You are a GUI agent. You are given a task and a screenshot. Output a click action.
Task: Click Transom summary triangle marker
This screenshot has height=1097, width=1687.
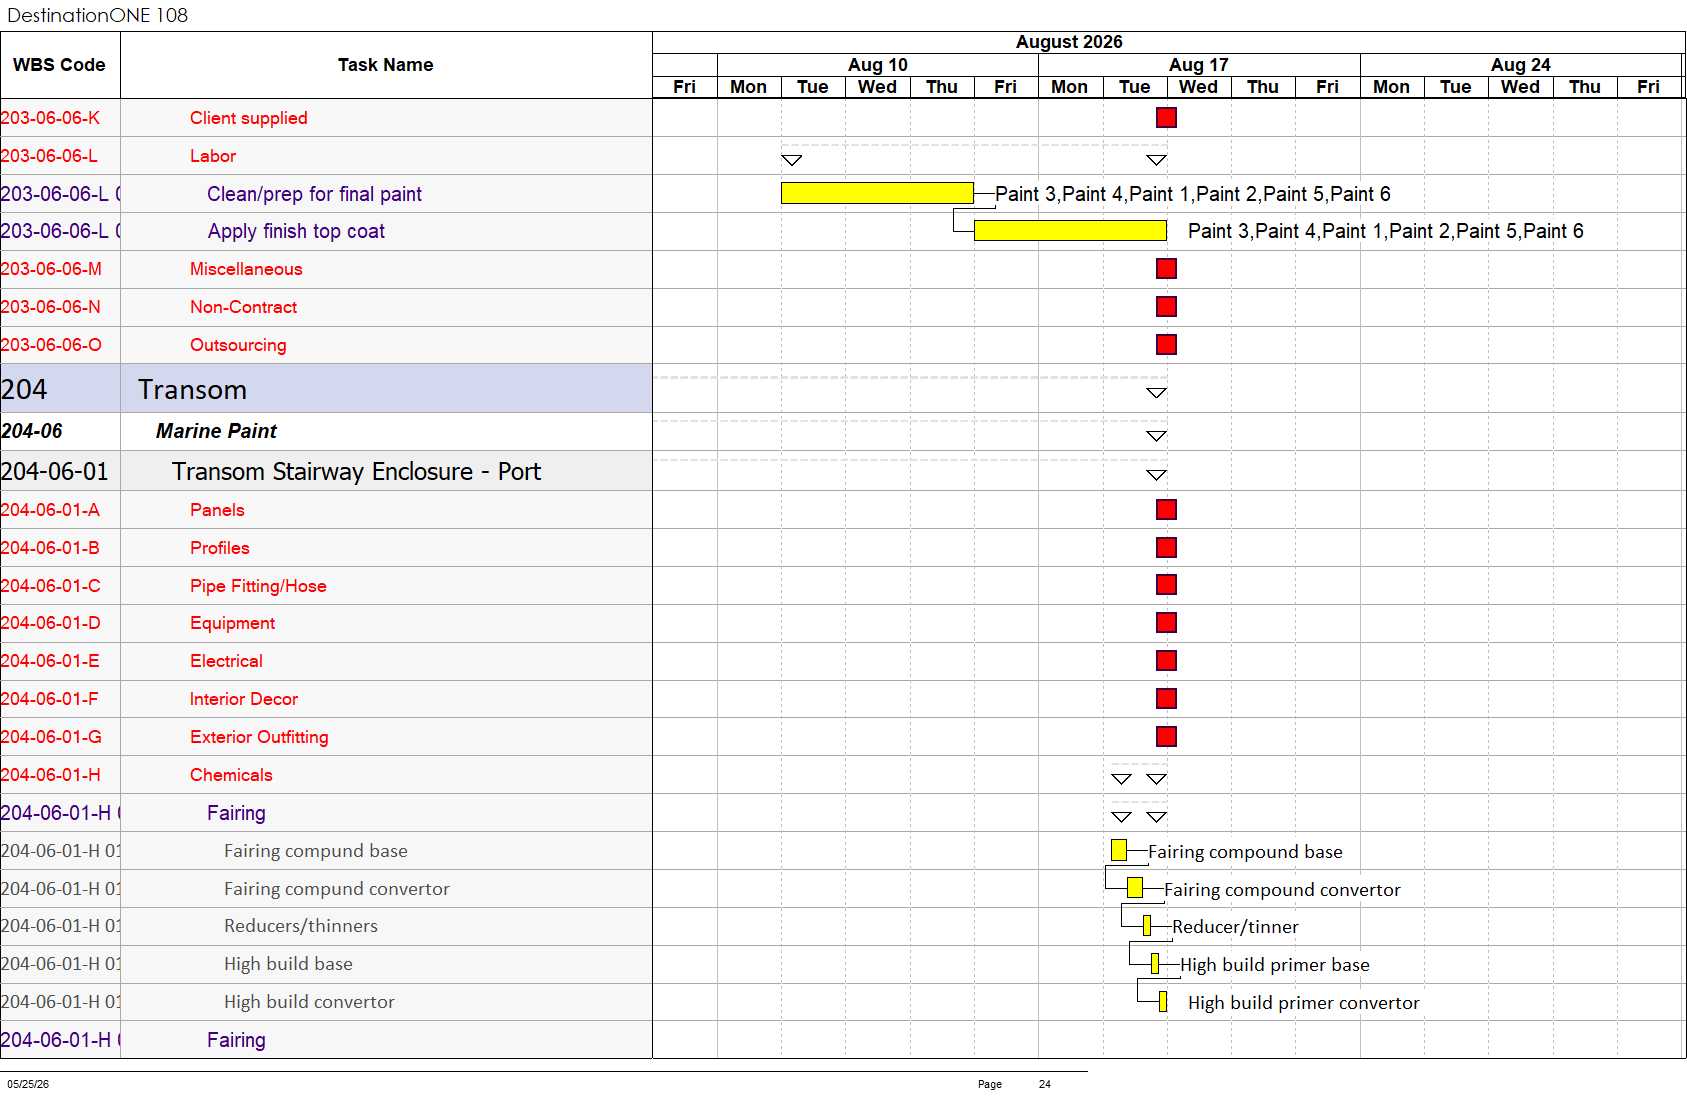pos(1156,393)
